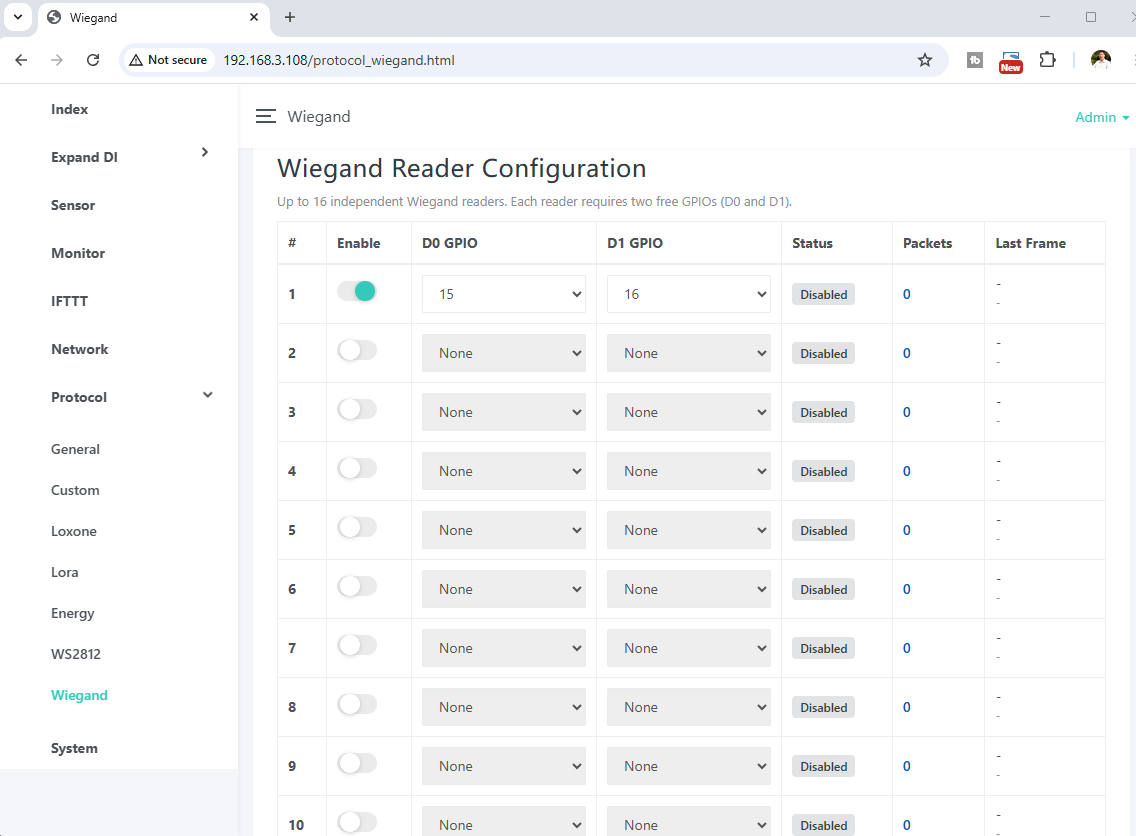1136x836 pixels.
Task: Bookmark this page with star icon
Action: [x=924, y=60]
